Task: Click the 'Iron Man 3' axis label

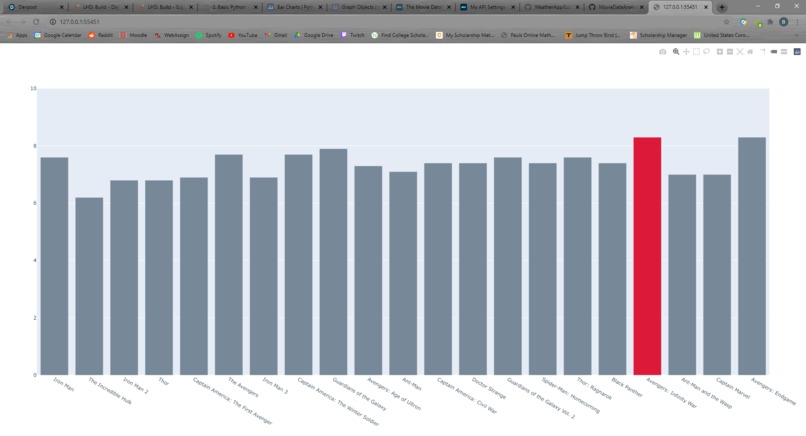Action: tap(276, 385)
